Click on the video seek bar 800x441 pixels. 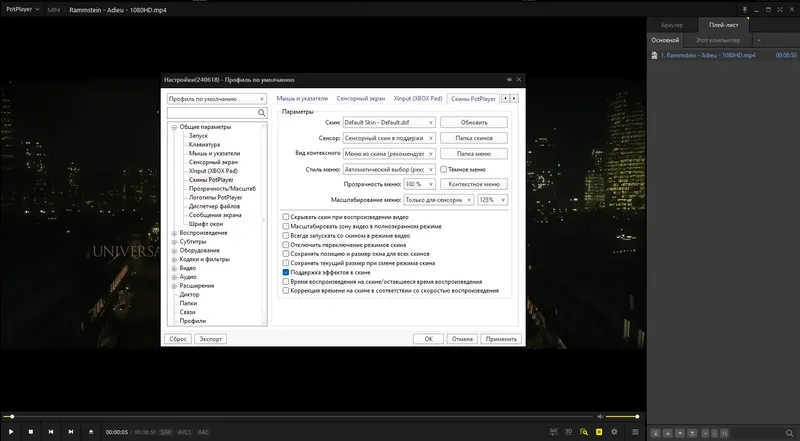[298, 416]
